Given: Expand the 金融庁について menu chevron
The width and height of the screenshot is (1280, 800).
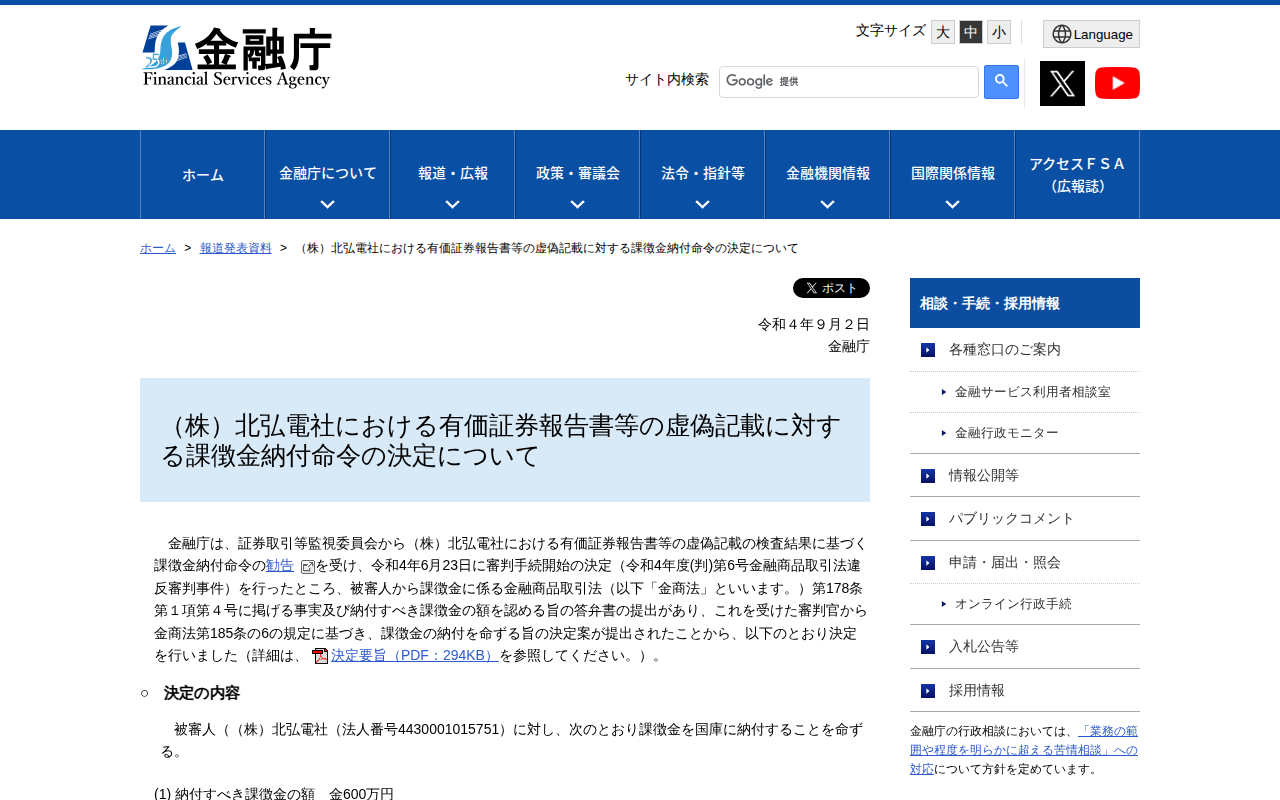Looking at the screenshot, I should (327, 204).
